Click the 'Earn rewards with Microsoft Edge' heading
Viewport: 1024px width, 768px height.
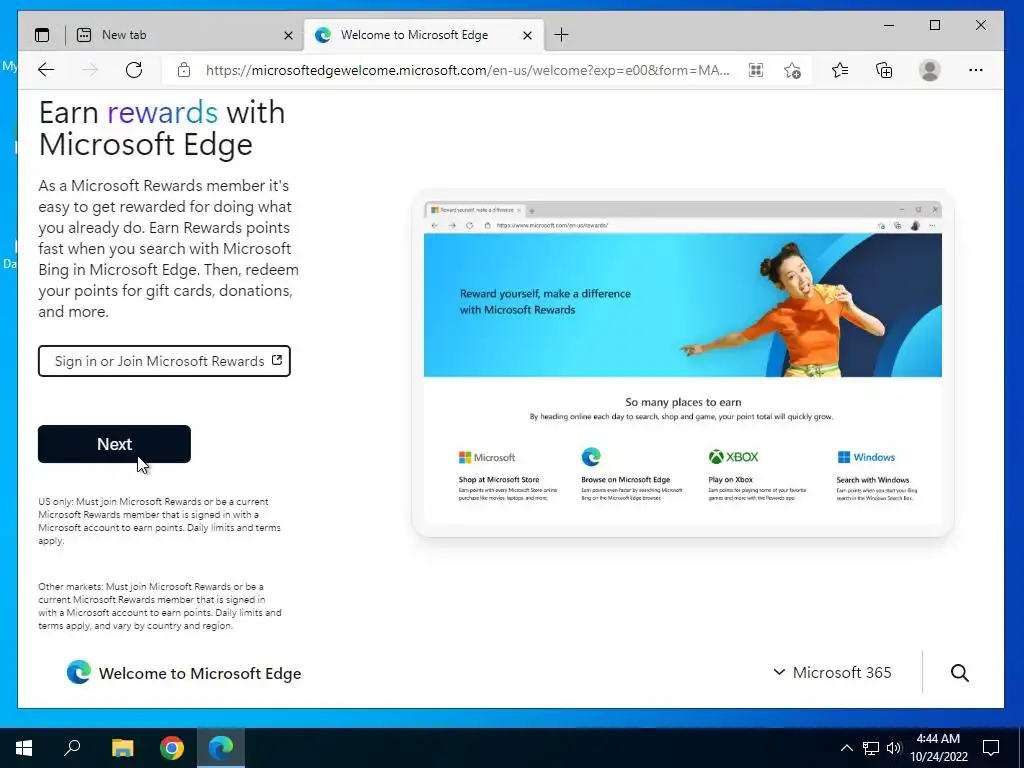coord(162,128)
